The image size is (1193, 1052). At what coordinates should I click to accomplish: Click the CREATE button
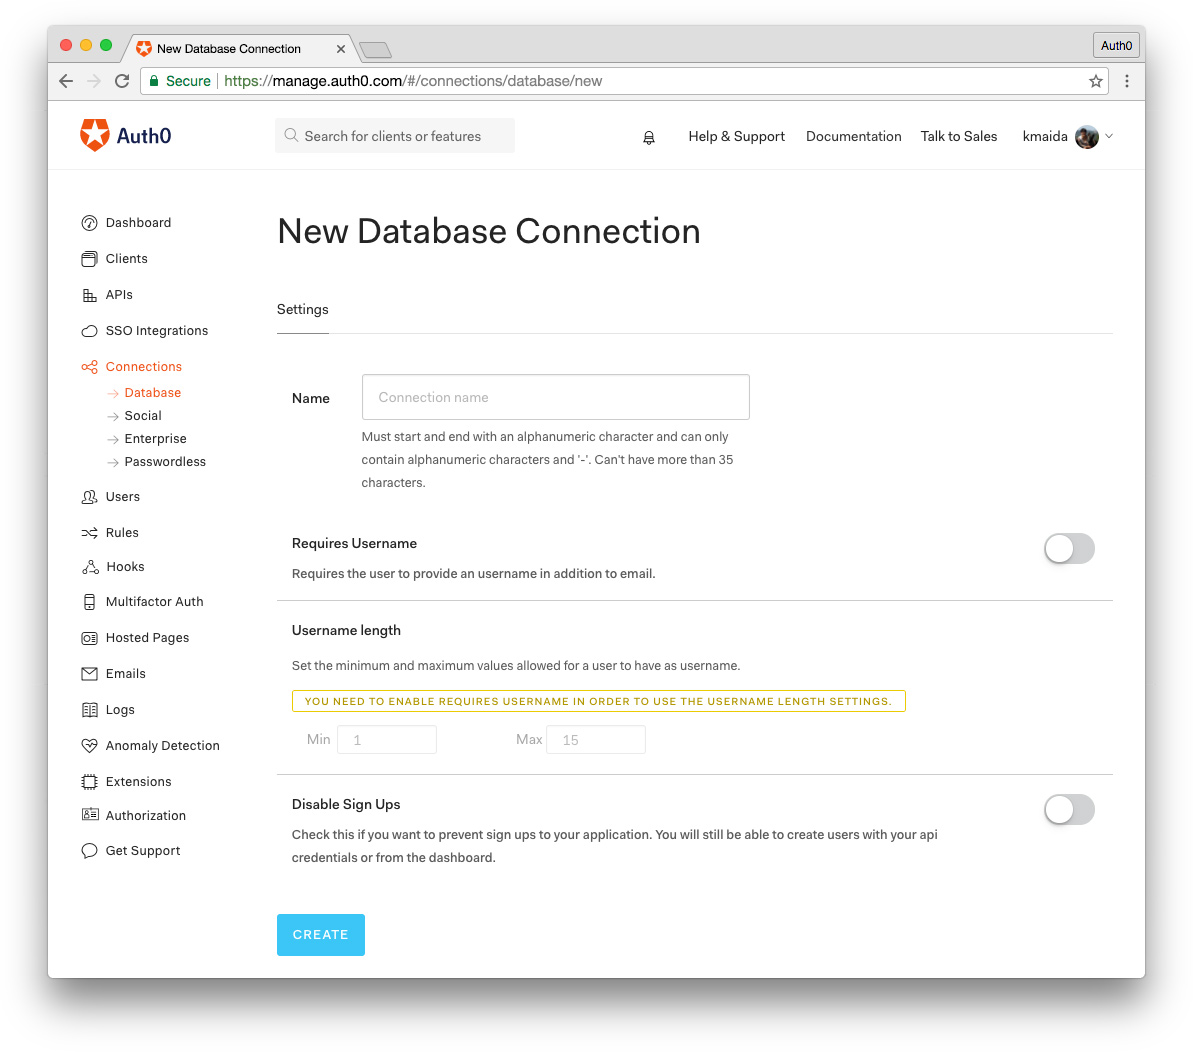coord(321,935)
